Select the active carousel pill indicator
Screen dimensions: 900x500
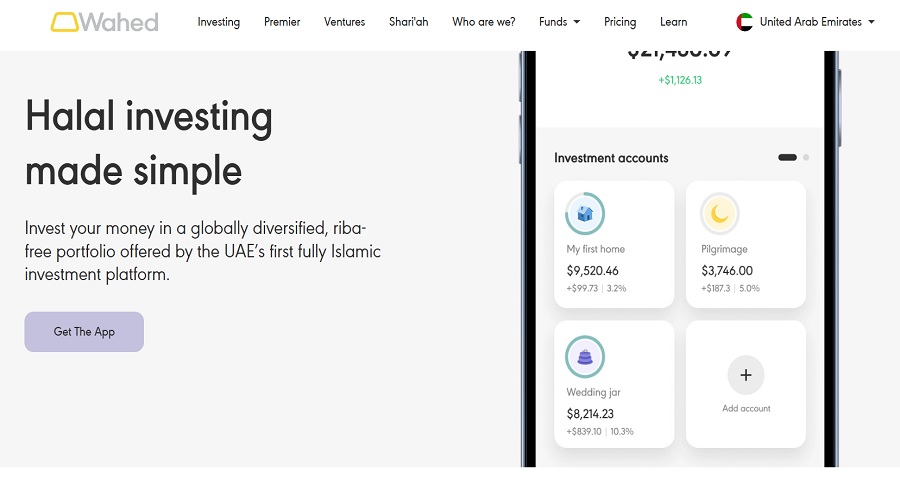pyautogui.click(x=787, y=157)
